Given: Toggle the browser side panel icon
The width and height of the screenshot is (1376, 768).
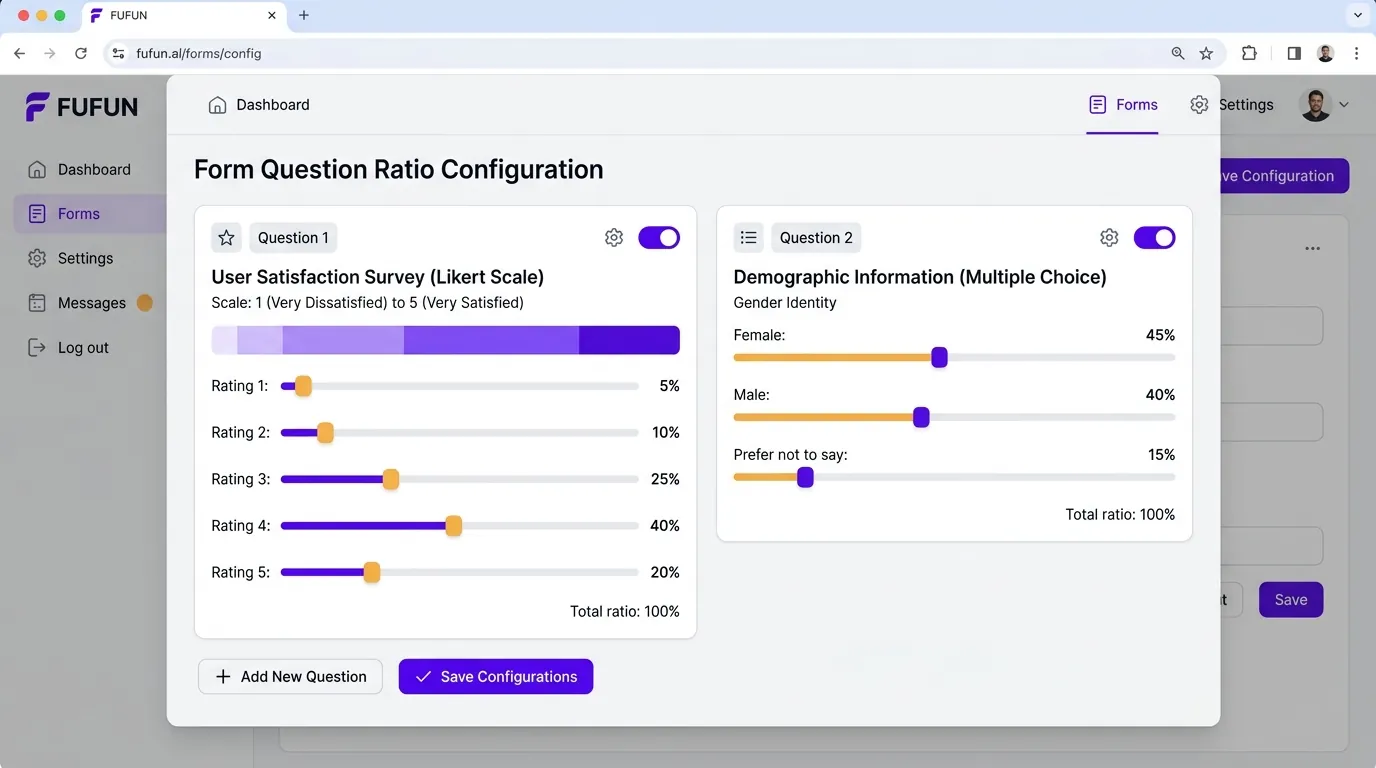Looking at the screenshot, I should 1294,53.
